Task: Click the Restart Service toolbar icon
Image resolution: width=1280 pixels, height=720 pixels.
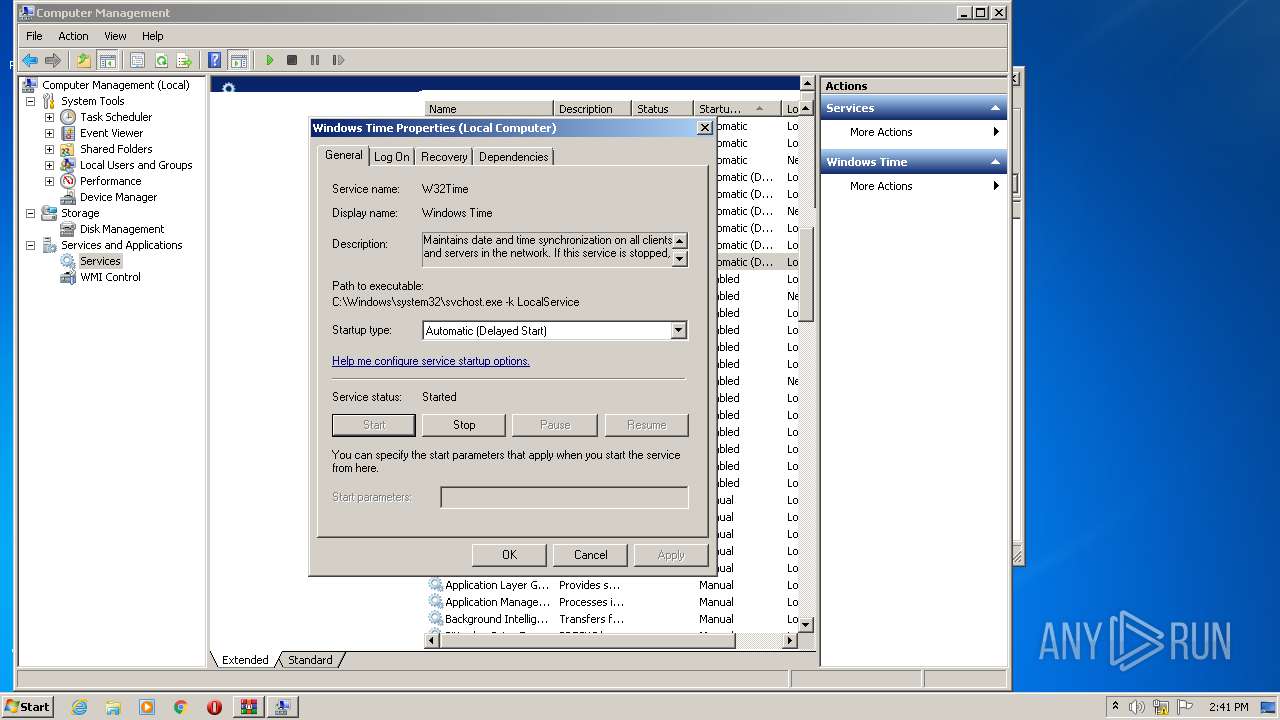Action: (x=338, y=60)
